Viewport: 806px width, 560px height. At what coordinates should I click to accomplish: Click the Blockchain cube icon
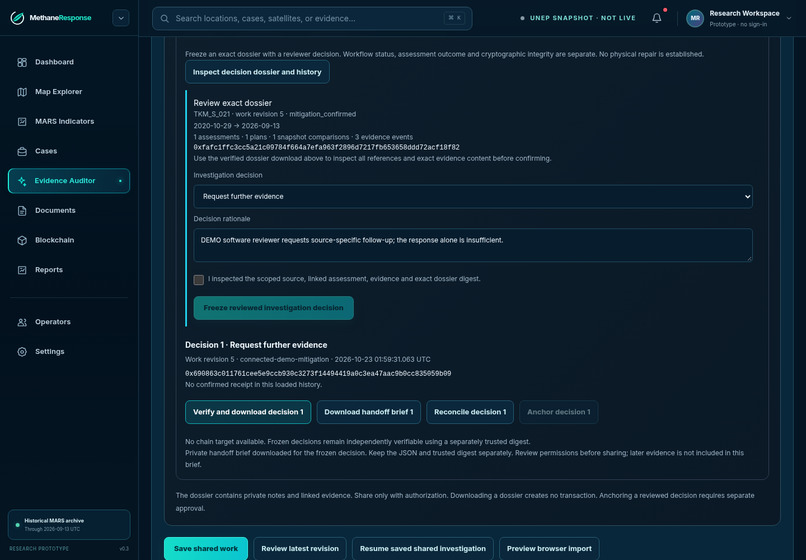pyautogui.click(x=22, y=240)
